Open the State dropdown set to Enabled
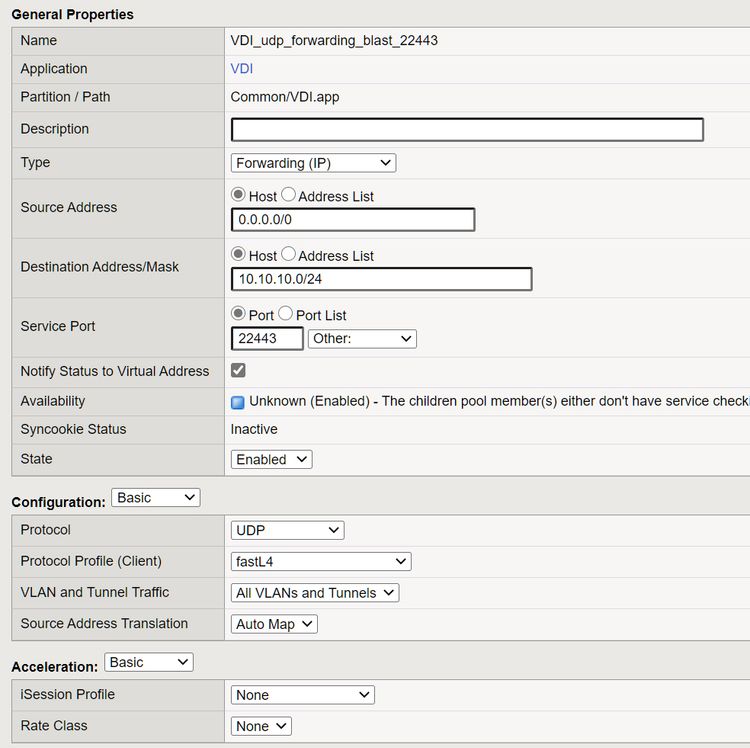The height and width of the screenshot is (748, 750). pos(271,460)
